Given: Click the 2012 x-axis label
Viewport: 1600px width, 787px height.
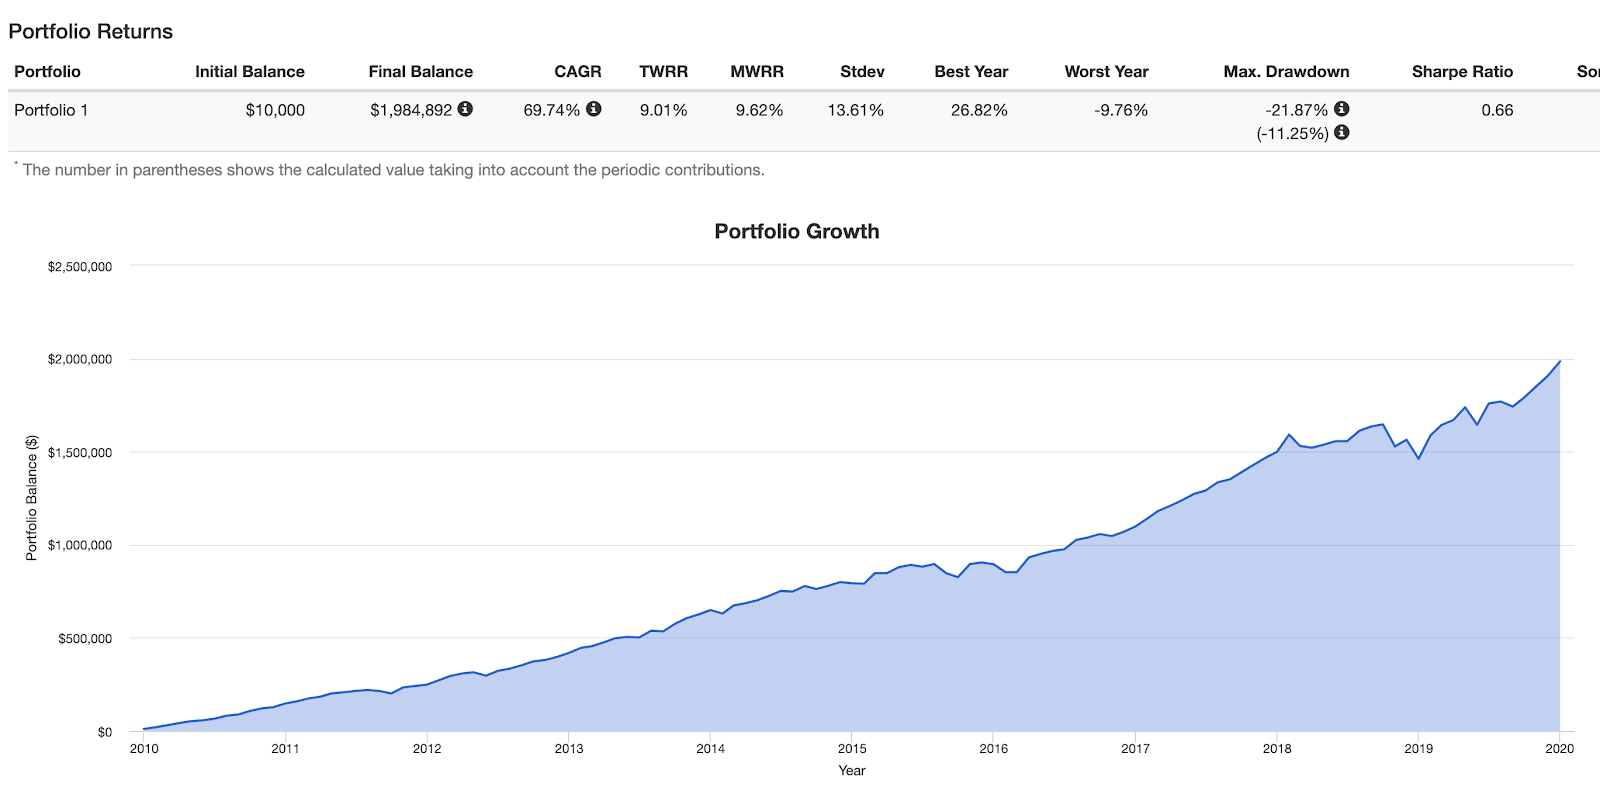Looking at the screenshot, I should tap(427, 748).
